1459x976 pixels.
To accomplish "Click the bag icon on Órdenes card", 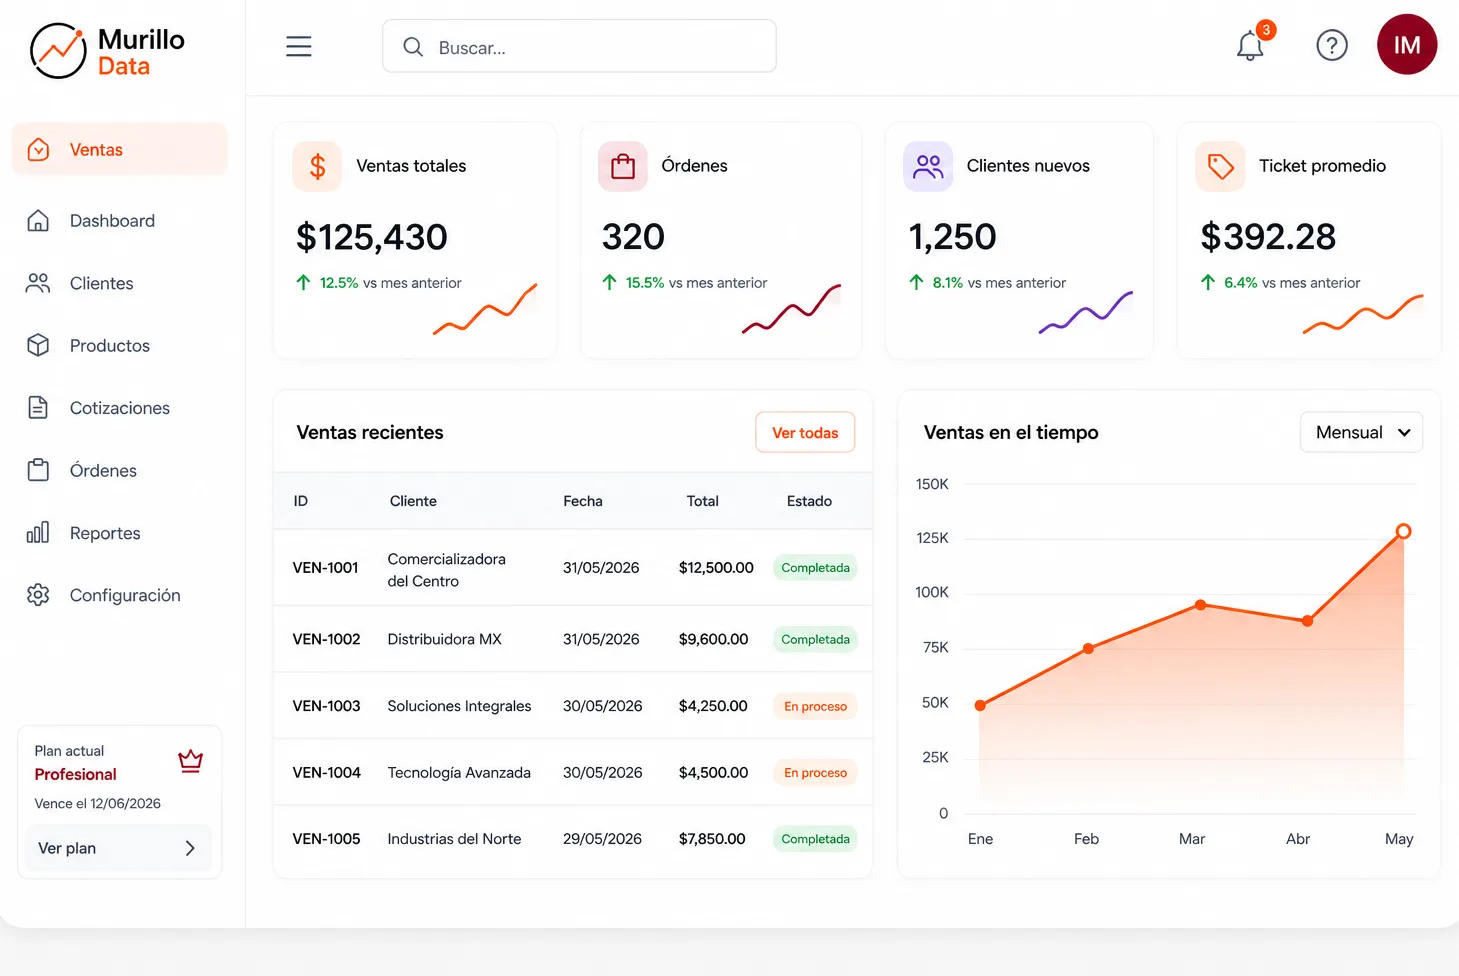I will point(623,166).
